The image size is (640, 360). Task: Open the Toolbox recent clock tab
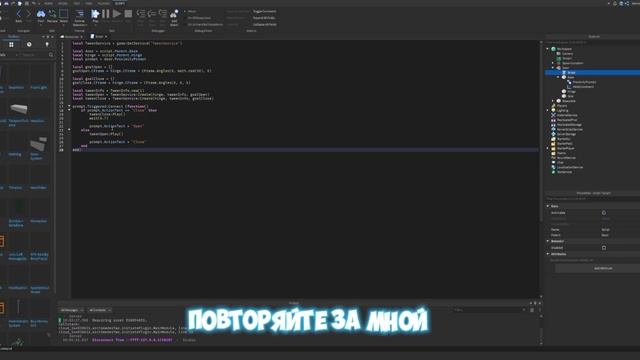tap(29, 44)
